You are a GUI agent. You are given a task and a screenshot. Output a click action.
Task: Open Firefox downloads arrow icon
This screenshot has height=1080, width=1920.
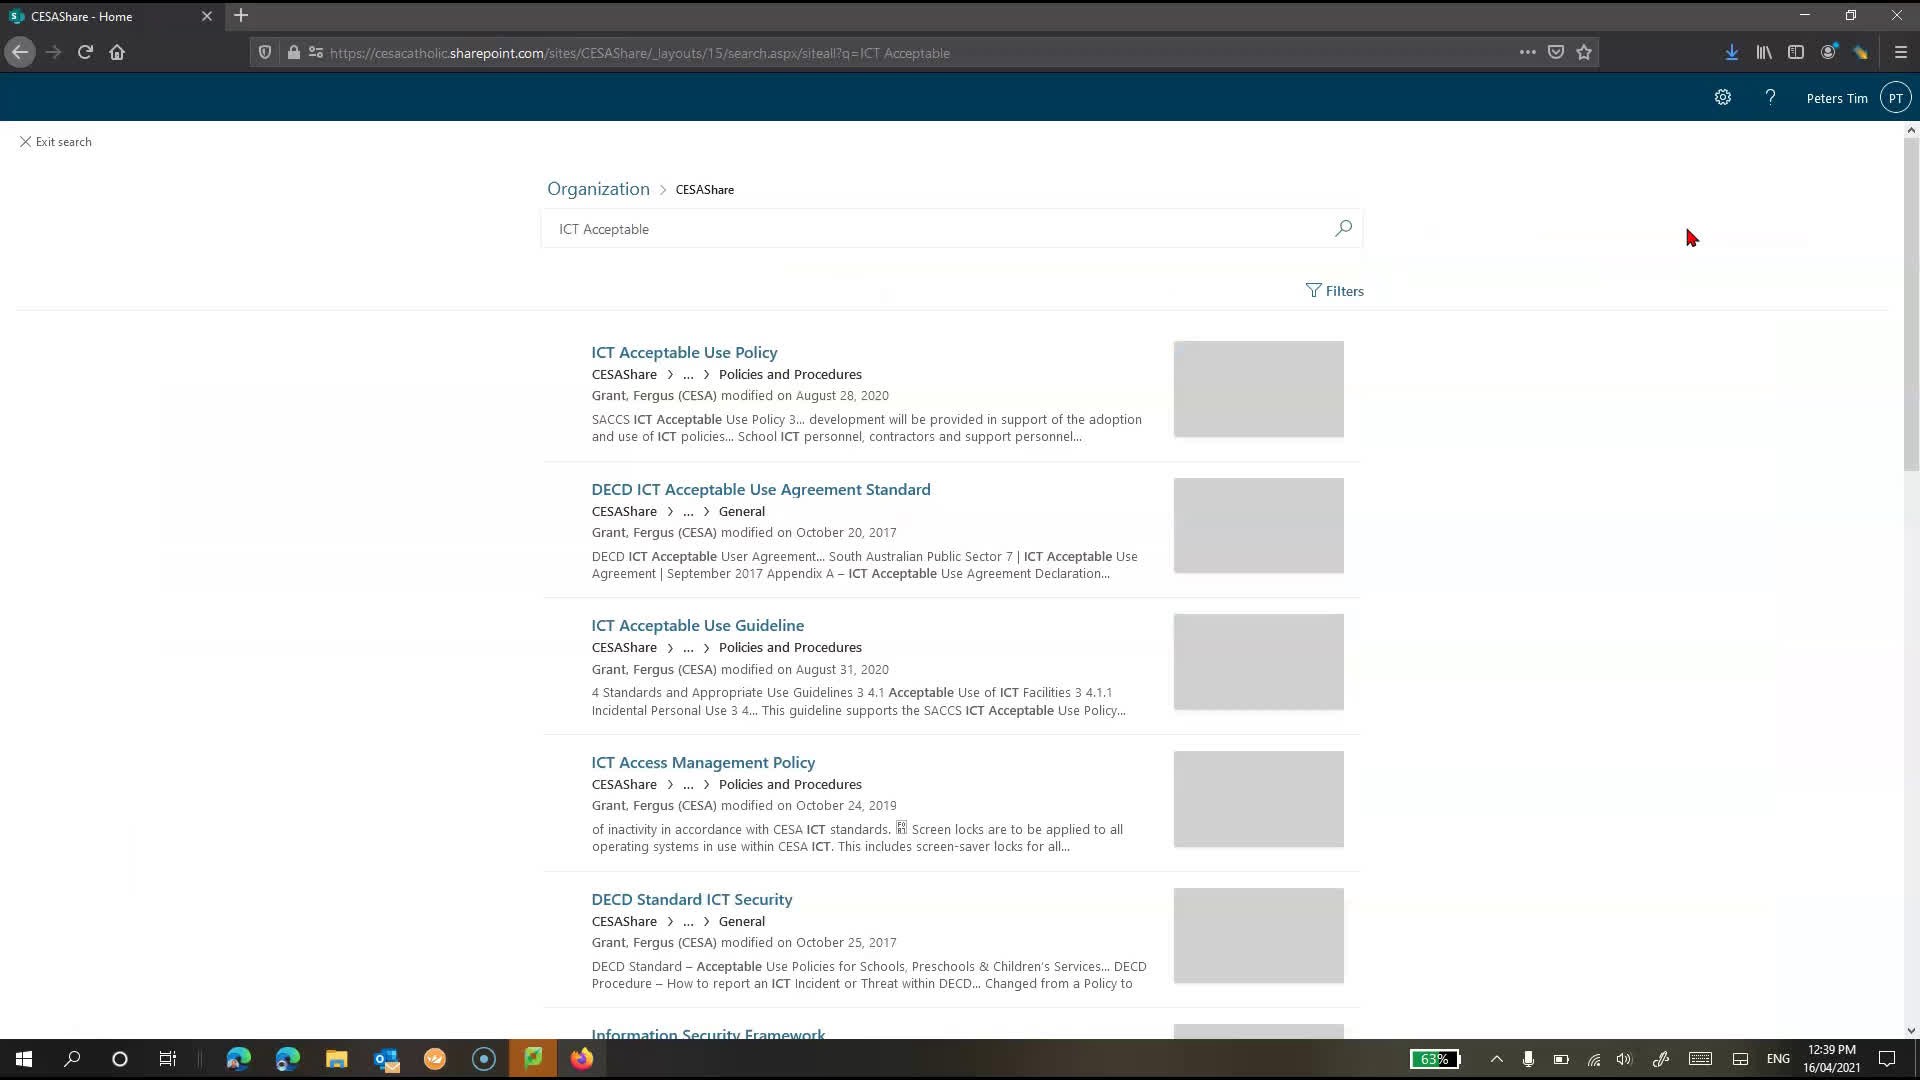(x=1731, y=53)
